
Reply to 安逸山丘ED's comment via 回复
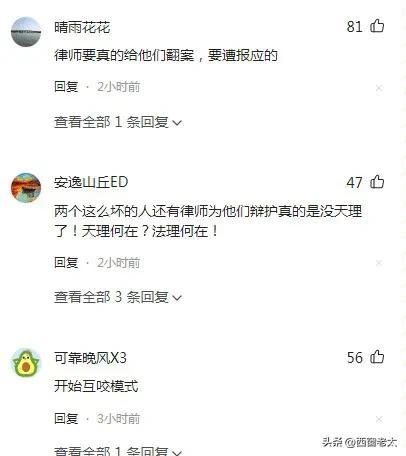66,263
